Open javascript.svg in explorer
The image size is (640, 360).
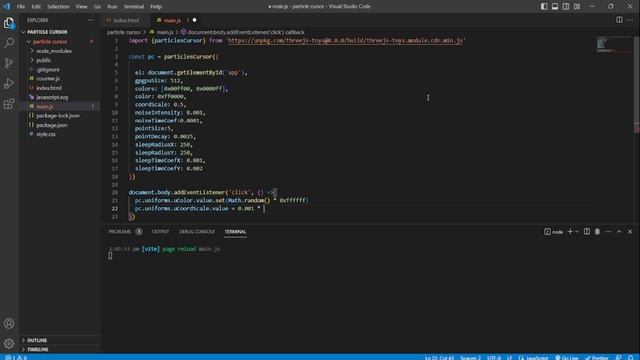point(60,97)
